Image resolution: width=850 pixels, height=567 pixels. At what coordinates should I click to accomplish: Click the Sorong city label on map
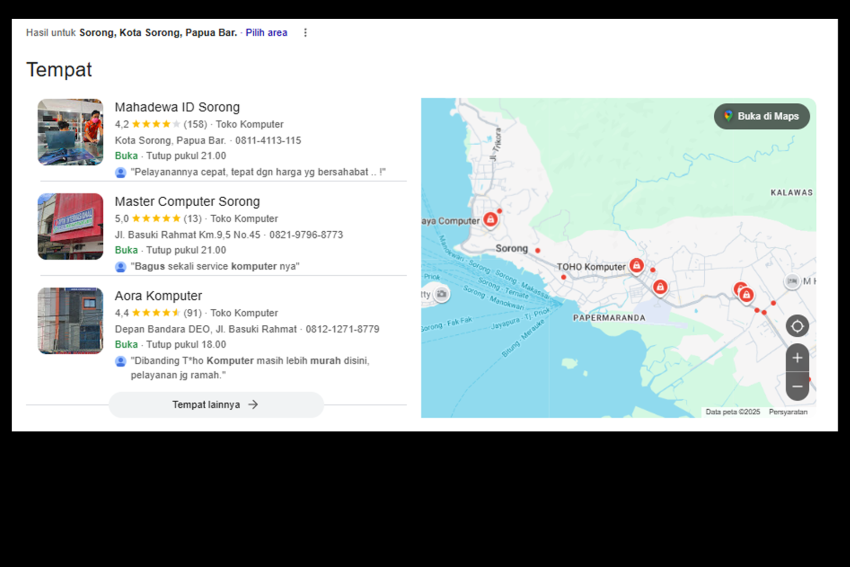pos(511,248)
